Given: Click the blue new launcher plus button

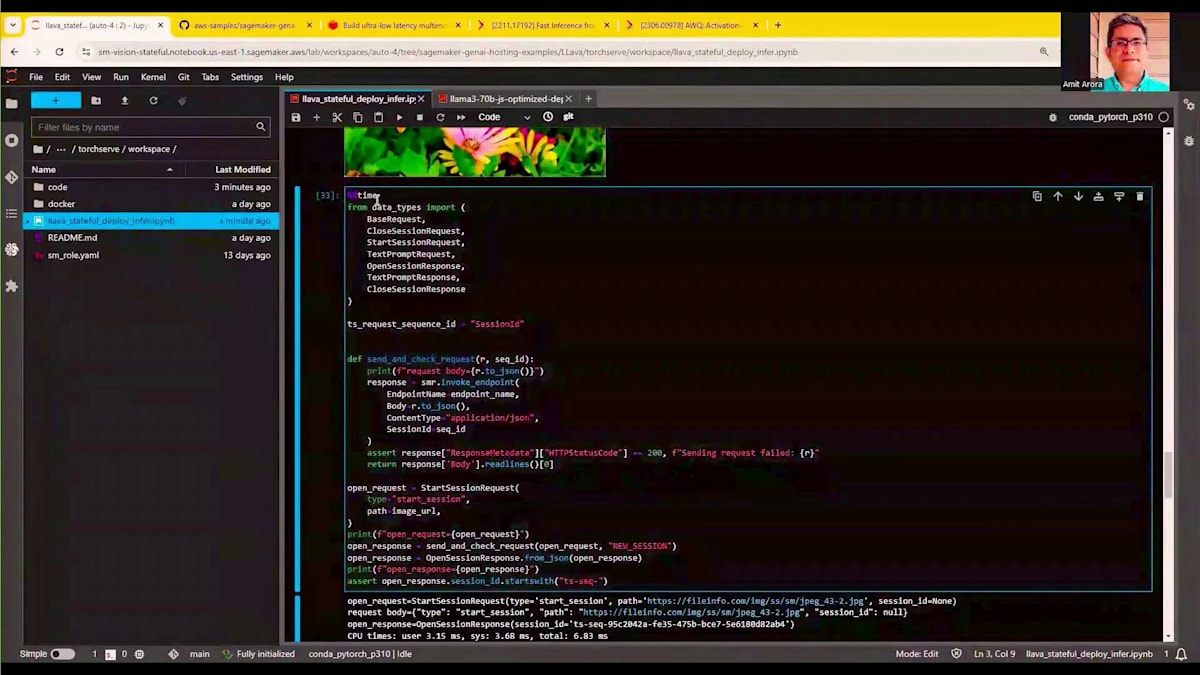Looking at the screenshot, I should point(55,100).
